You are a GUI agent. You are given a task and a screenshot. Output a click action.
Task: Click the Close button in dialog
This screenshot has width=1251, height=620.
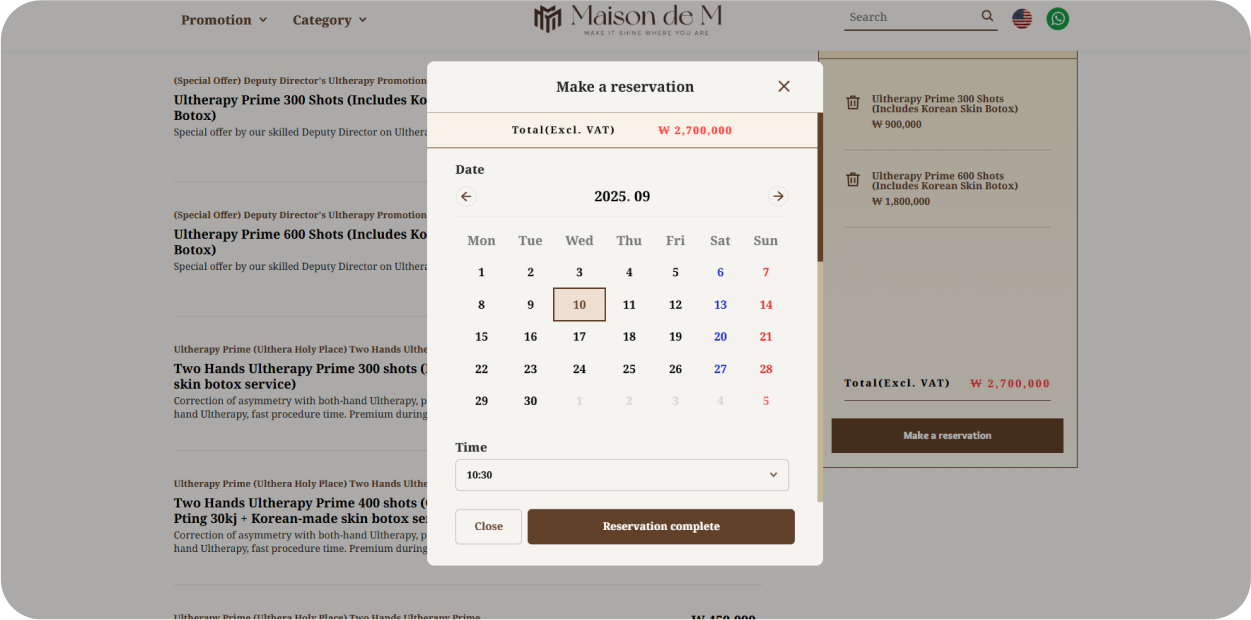pos(488,527)
